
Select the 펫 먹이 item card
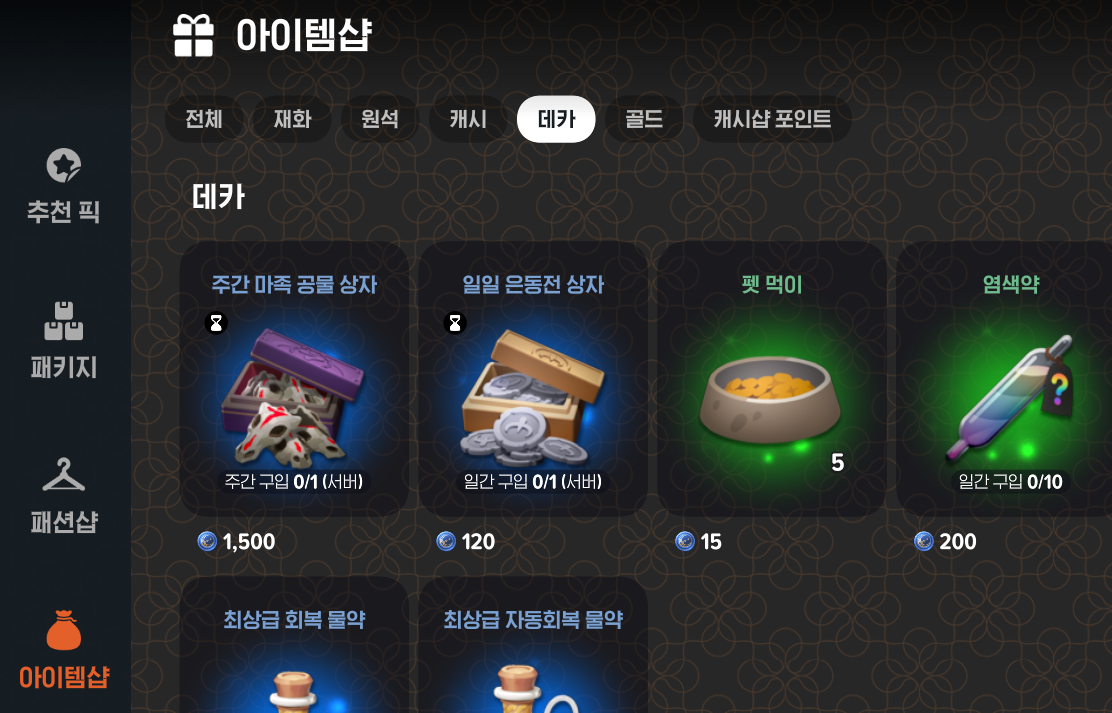[x=772, y=379]
